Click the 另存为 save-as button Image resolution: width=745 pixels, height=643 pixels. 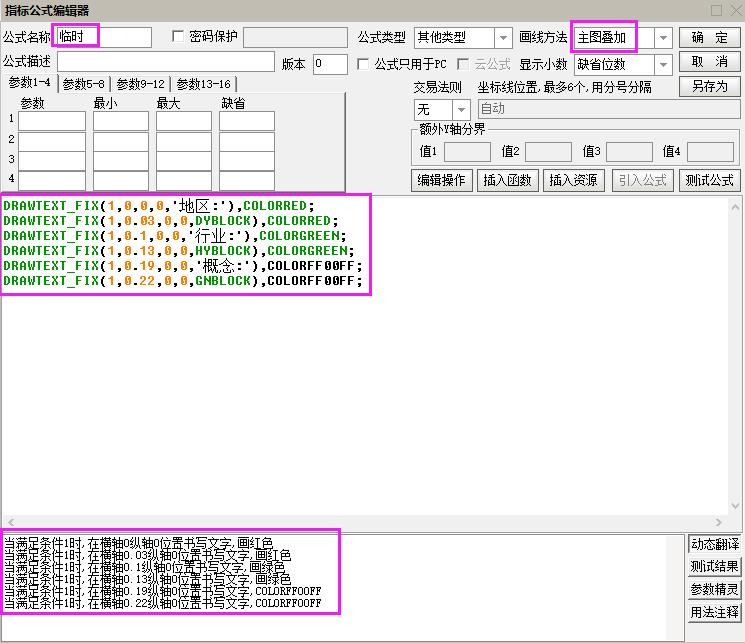coord(709,86)
